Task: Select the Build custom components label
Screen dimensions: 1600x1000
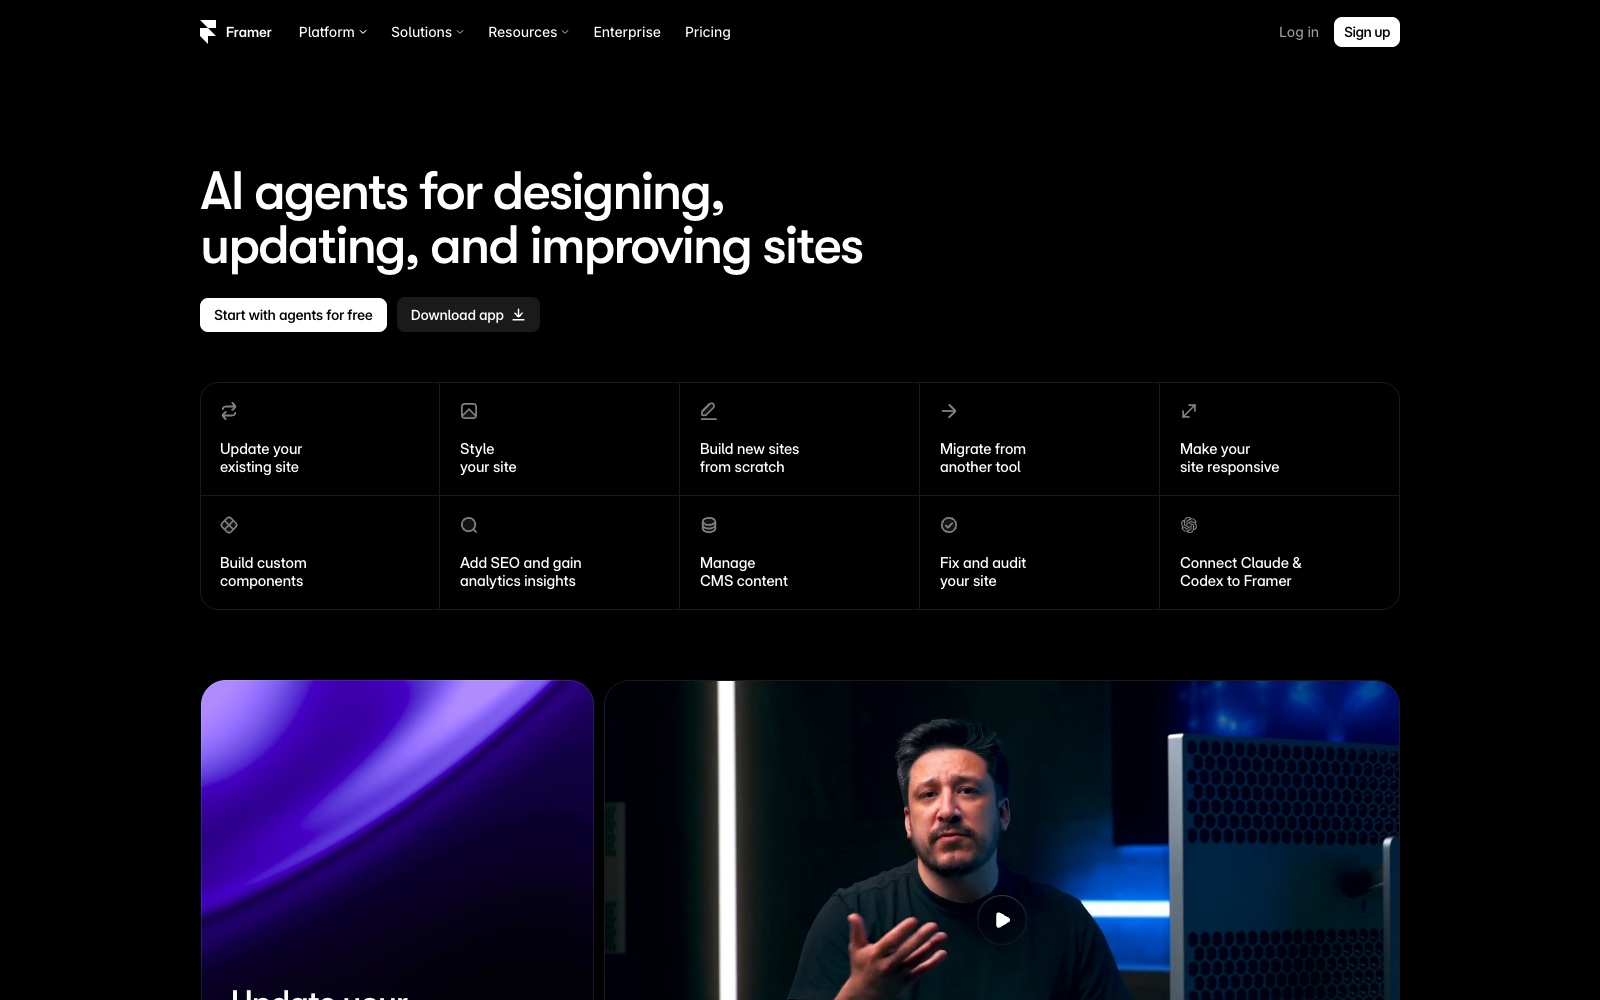Action: coord(263,572)
